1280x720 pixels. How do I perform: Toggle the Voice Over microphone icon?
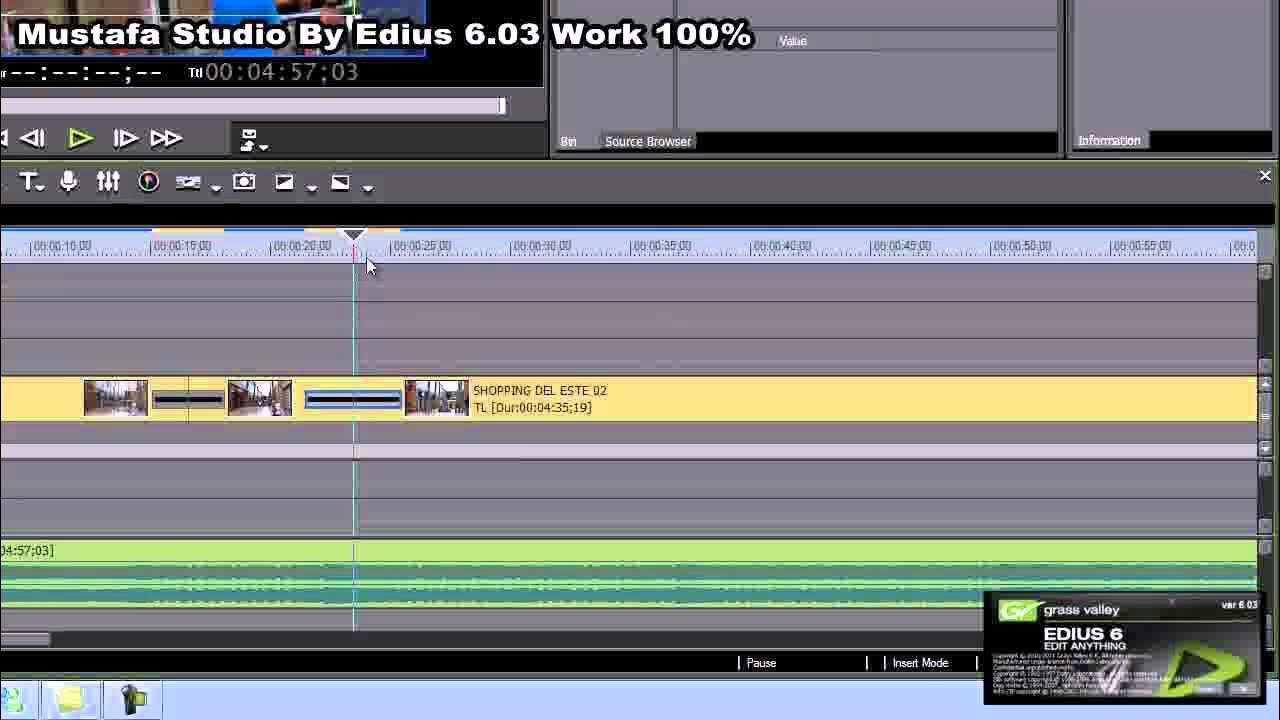[68, 182]
